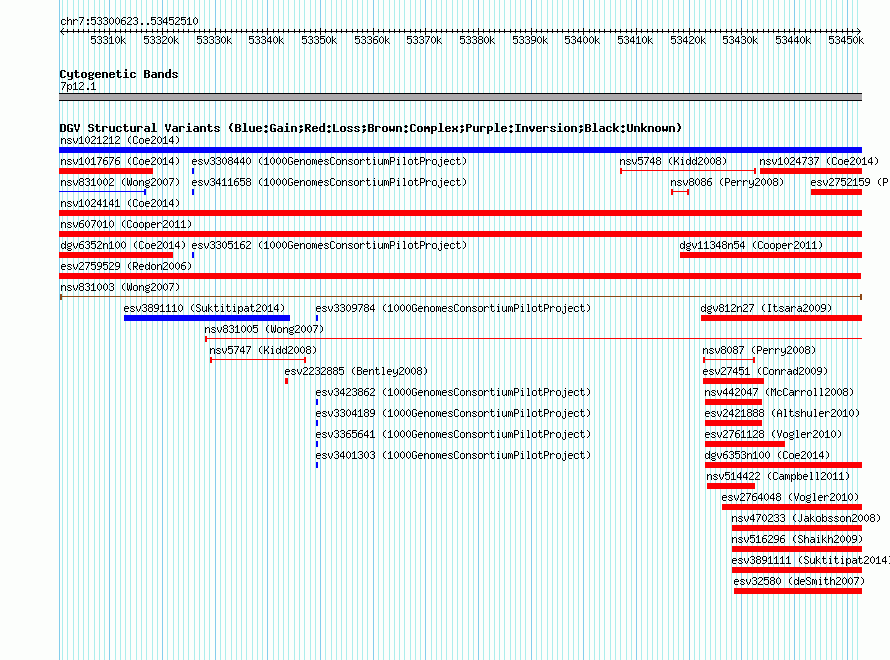
Task: Click nsv470233 (Jakobsson2008) label
Action: coord(806,518)
